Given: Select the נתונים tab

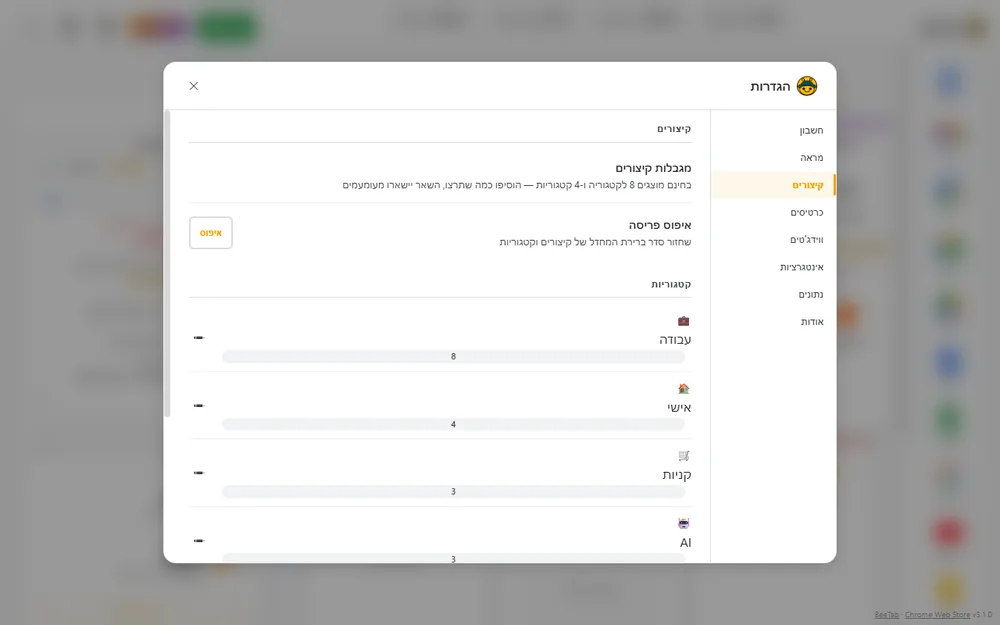Looking at the screenshot, I should [x=773, y=295].
